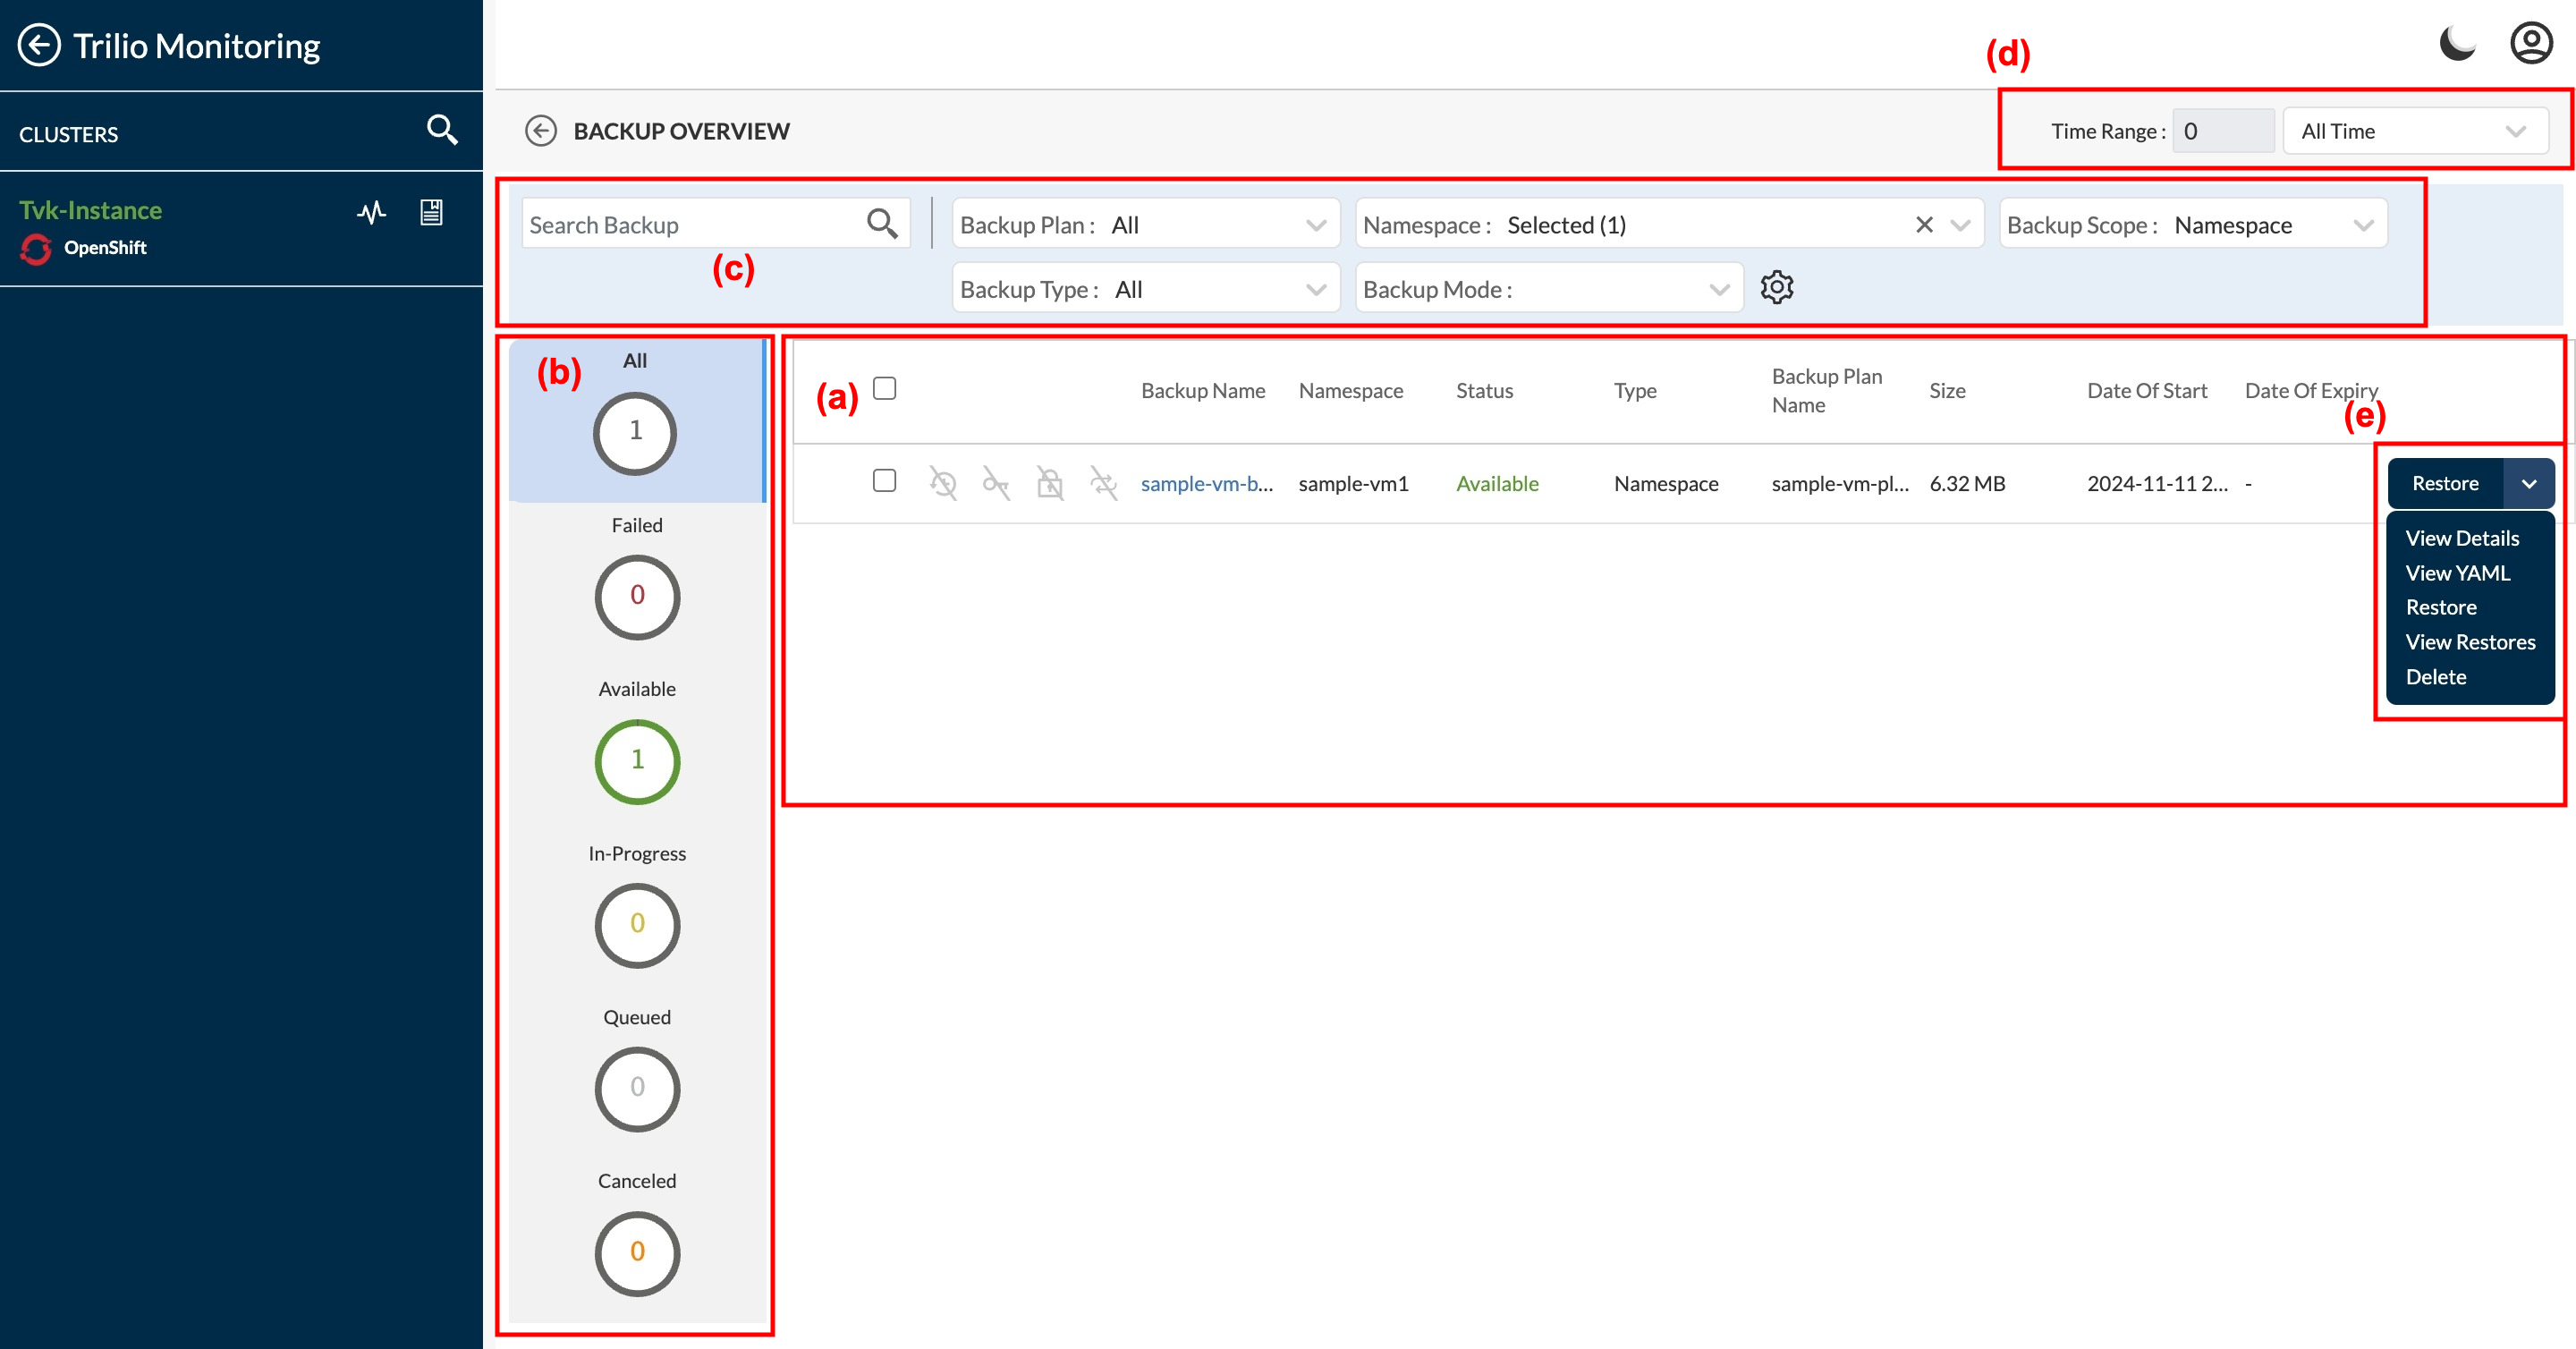
Task: Click the crossed-out sync arrows icon
Action: click(x=1104, y=483)
